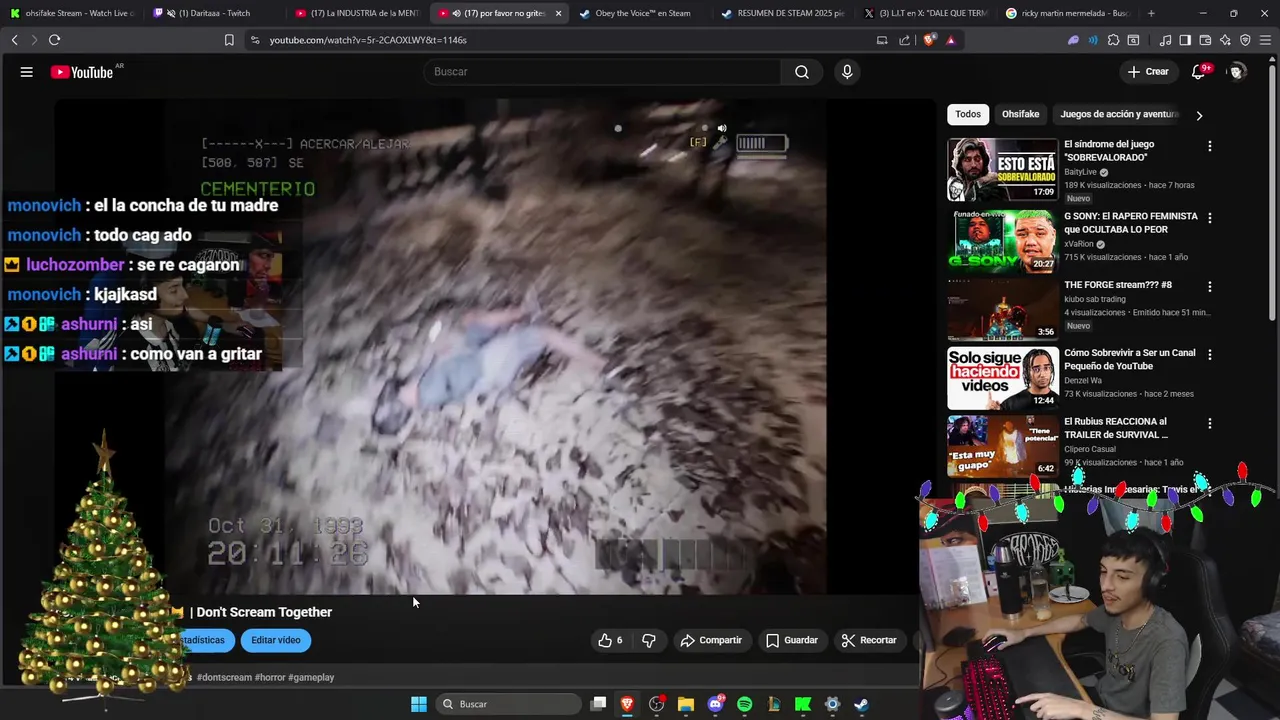1280x720 pixels.
Task: Open File Explorer from the taskbar
Action: [x=686, y=704]
